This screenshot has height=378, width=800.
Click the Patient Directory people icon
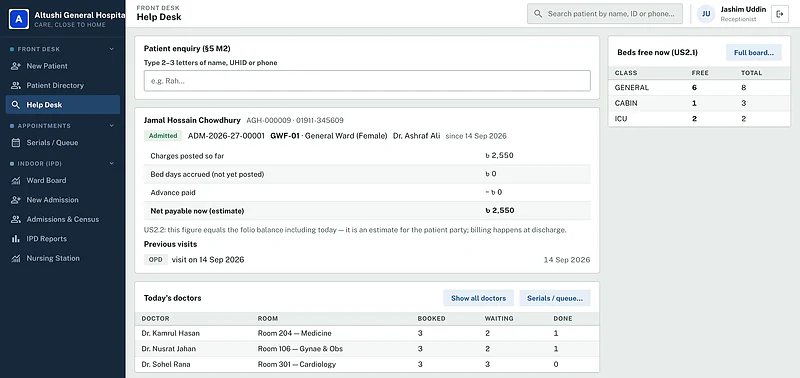tap(16, 85)
